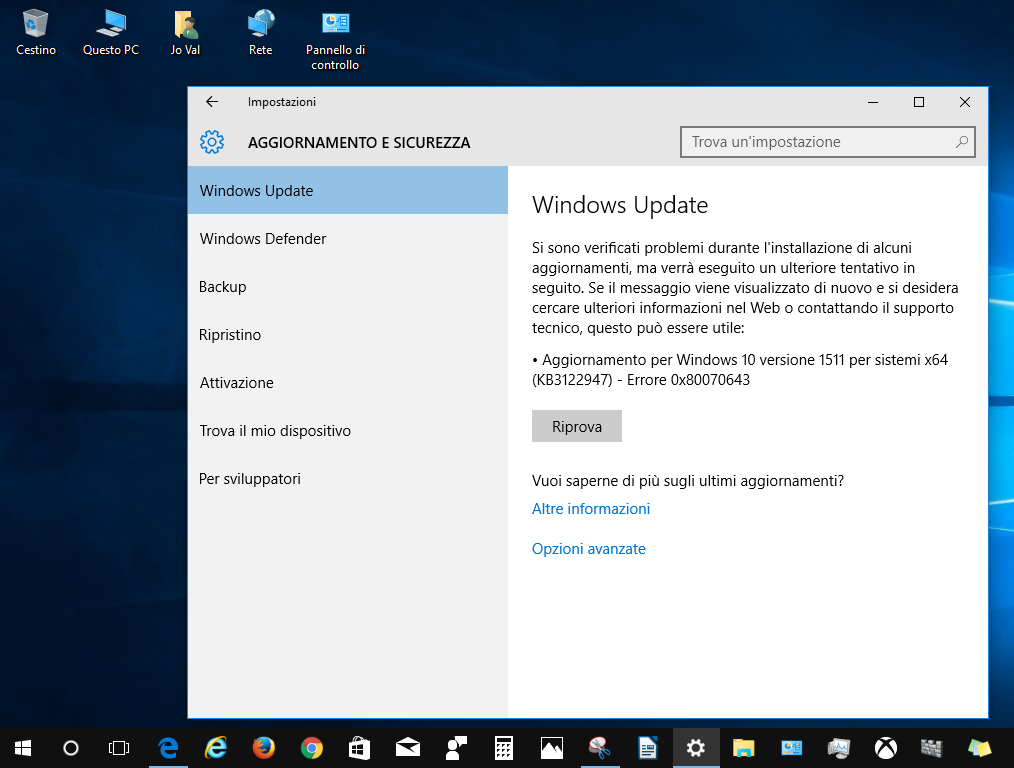Open the Opzioni avanzate link
1014x768 pixels.
[588, 548]
